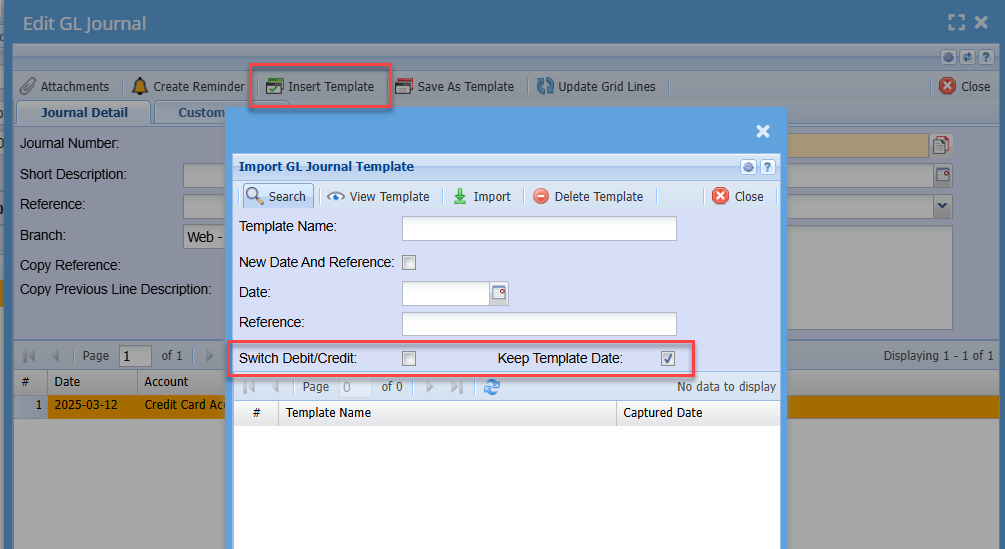Click the Date input in Import dialog
The image size is (1005, 549).
446,293
